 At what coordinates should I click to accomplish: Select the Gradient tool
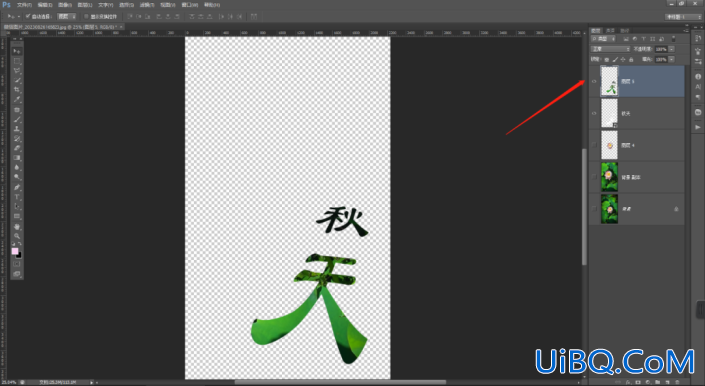(x=17, y=158)
